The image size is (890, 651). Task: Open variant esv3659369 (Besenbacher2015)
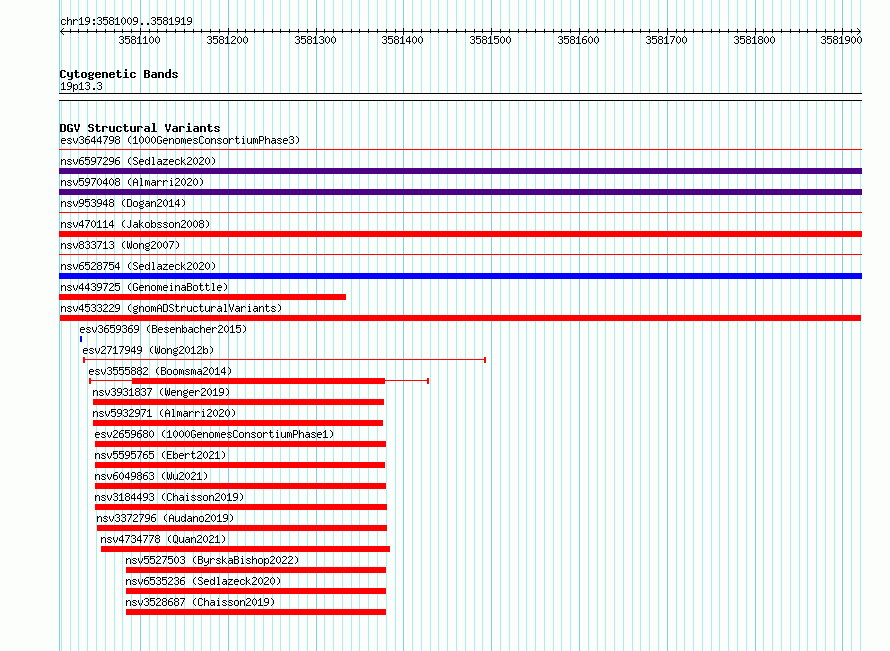point(163,329)
